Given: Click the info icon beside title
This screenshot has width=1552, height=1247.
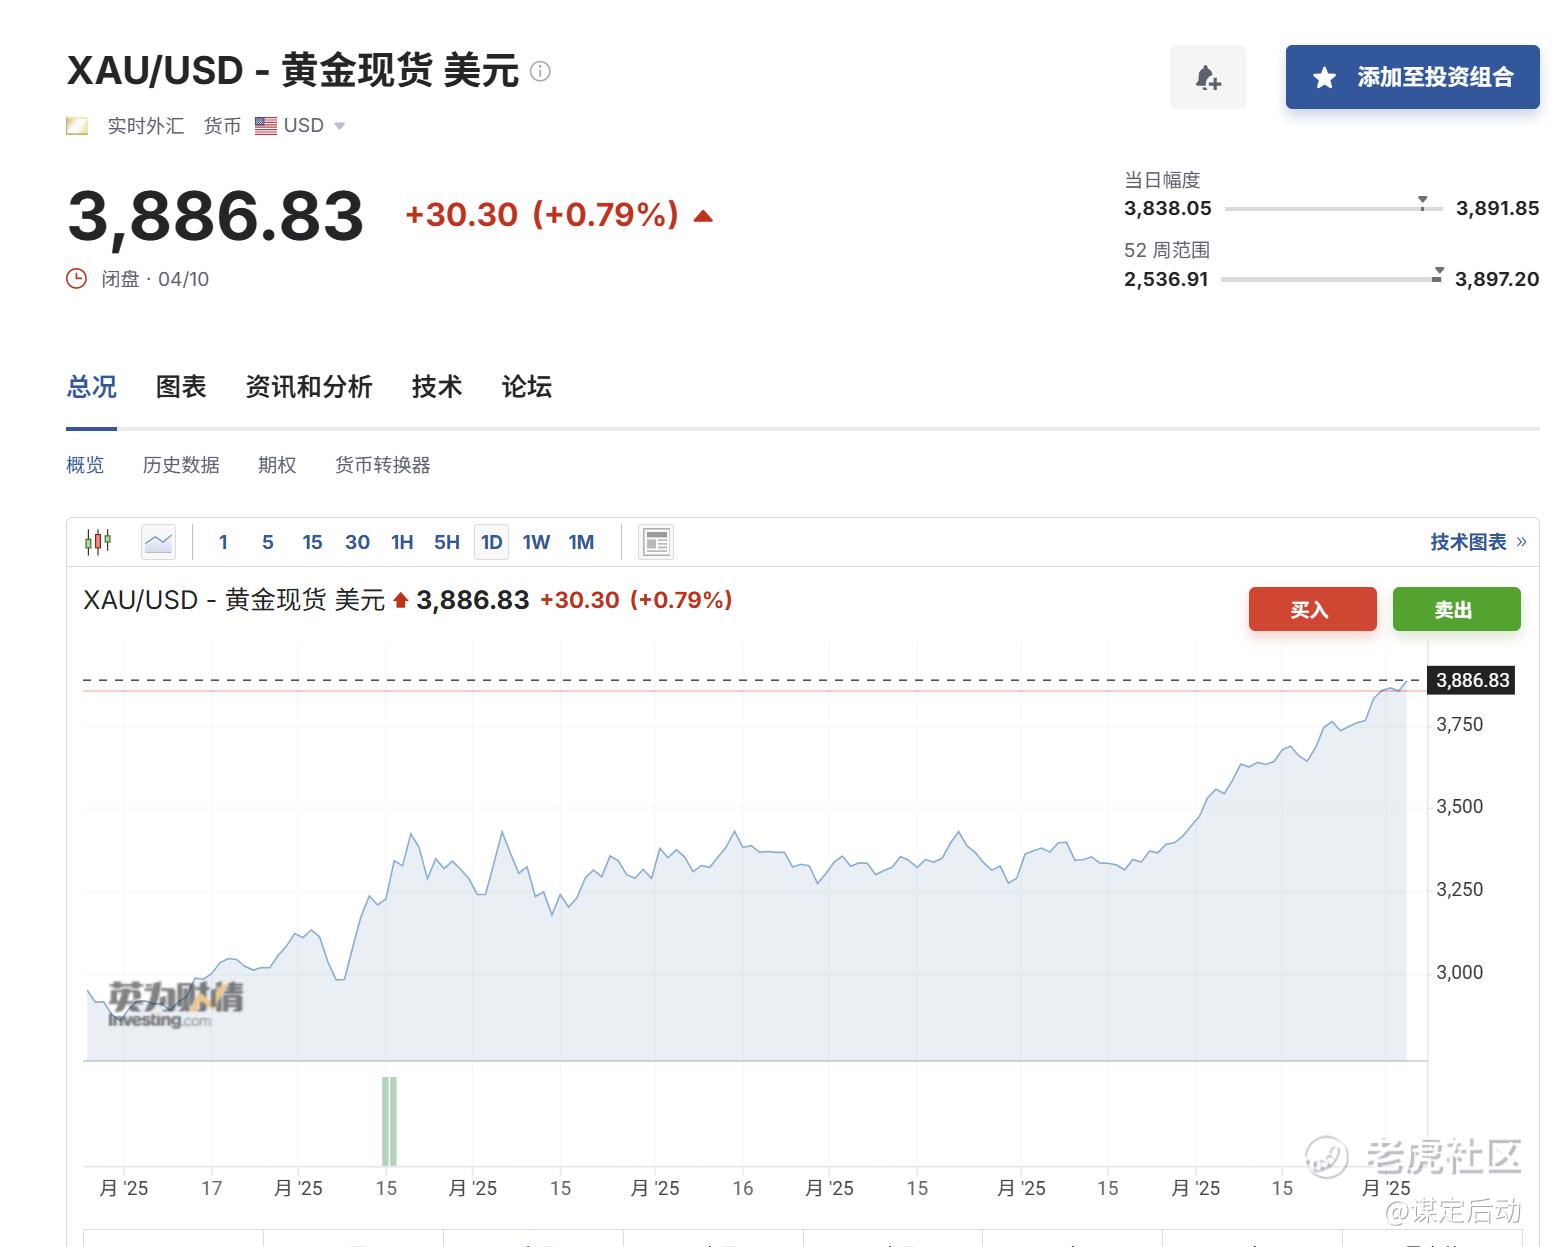Looking at the screenshot, I should (x=540, y=71).
